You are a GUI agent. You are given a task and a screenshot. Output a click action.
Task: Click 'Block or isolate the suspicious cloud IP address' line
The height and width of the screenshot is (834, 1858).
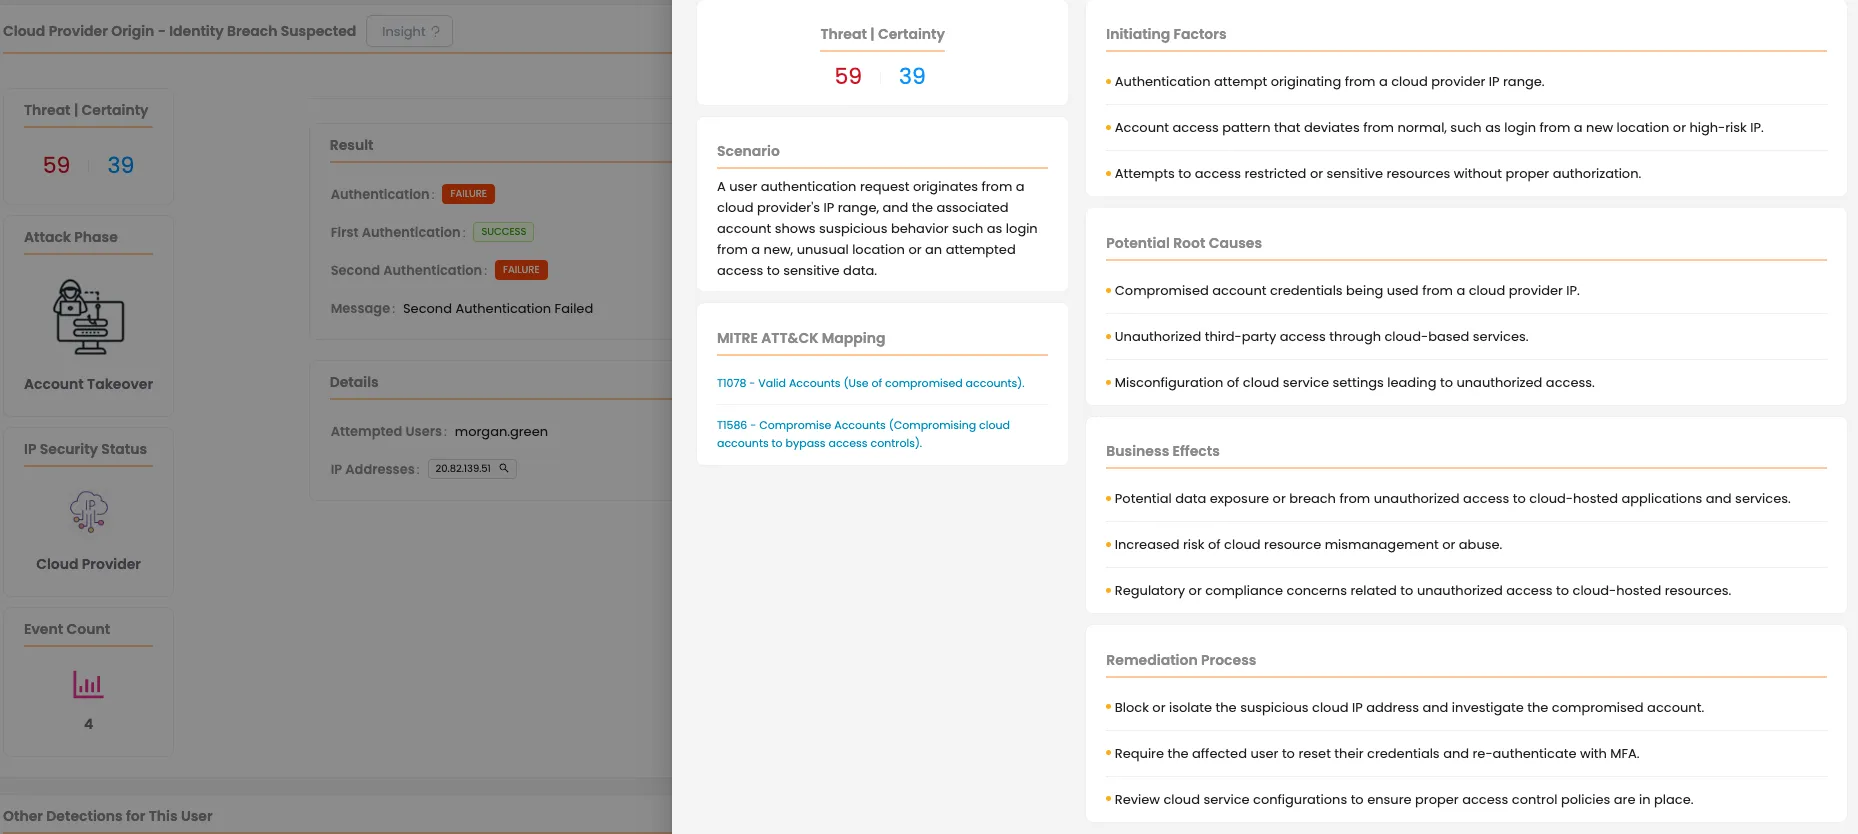click(1409, 707)
